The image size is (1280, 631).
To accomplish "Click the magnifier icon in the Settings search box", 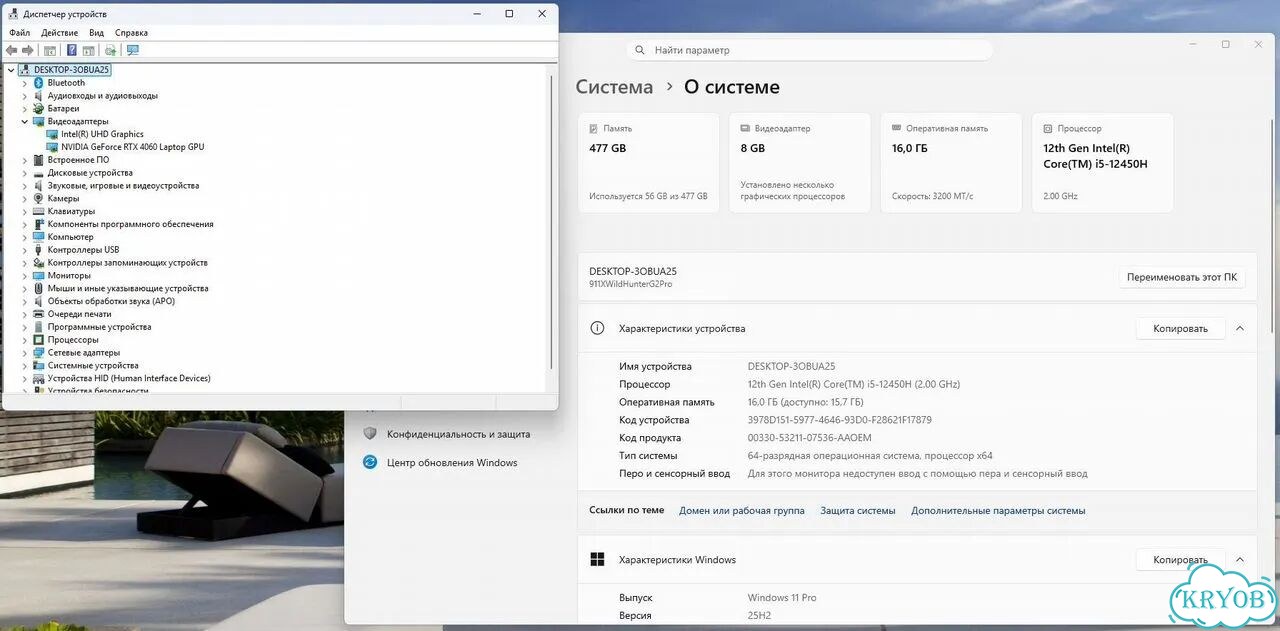I will [640, 50].
